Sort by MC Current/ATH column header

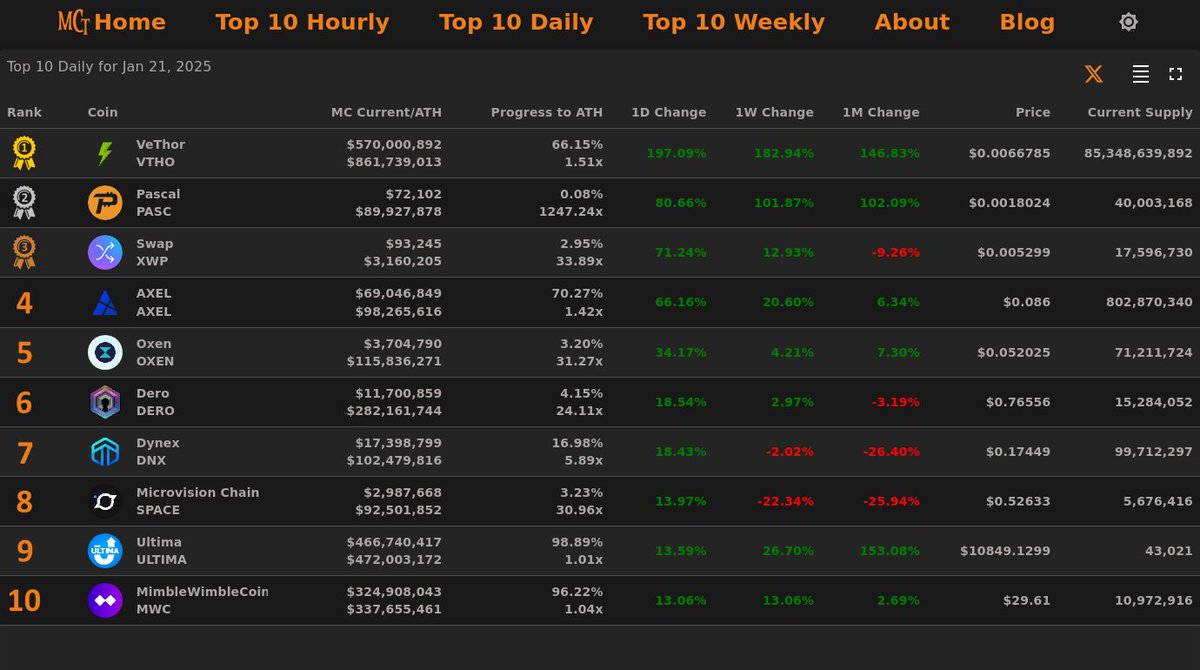coord(386,113)
